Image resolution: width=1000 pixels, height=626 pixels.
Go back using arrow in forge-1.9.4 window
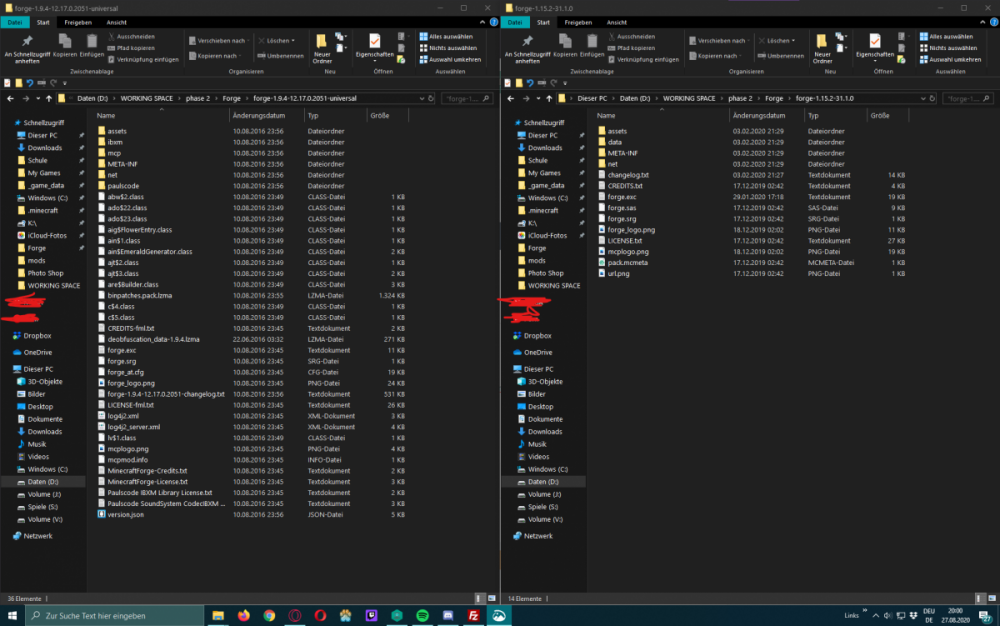10,99
